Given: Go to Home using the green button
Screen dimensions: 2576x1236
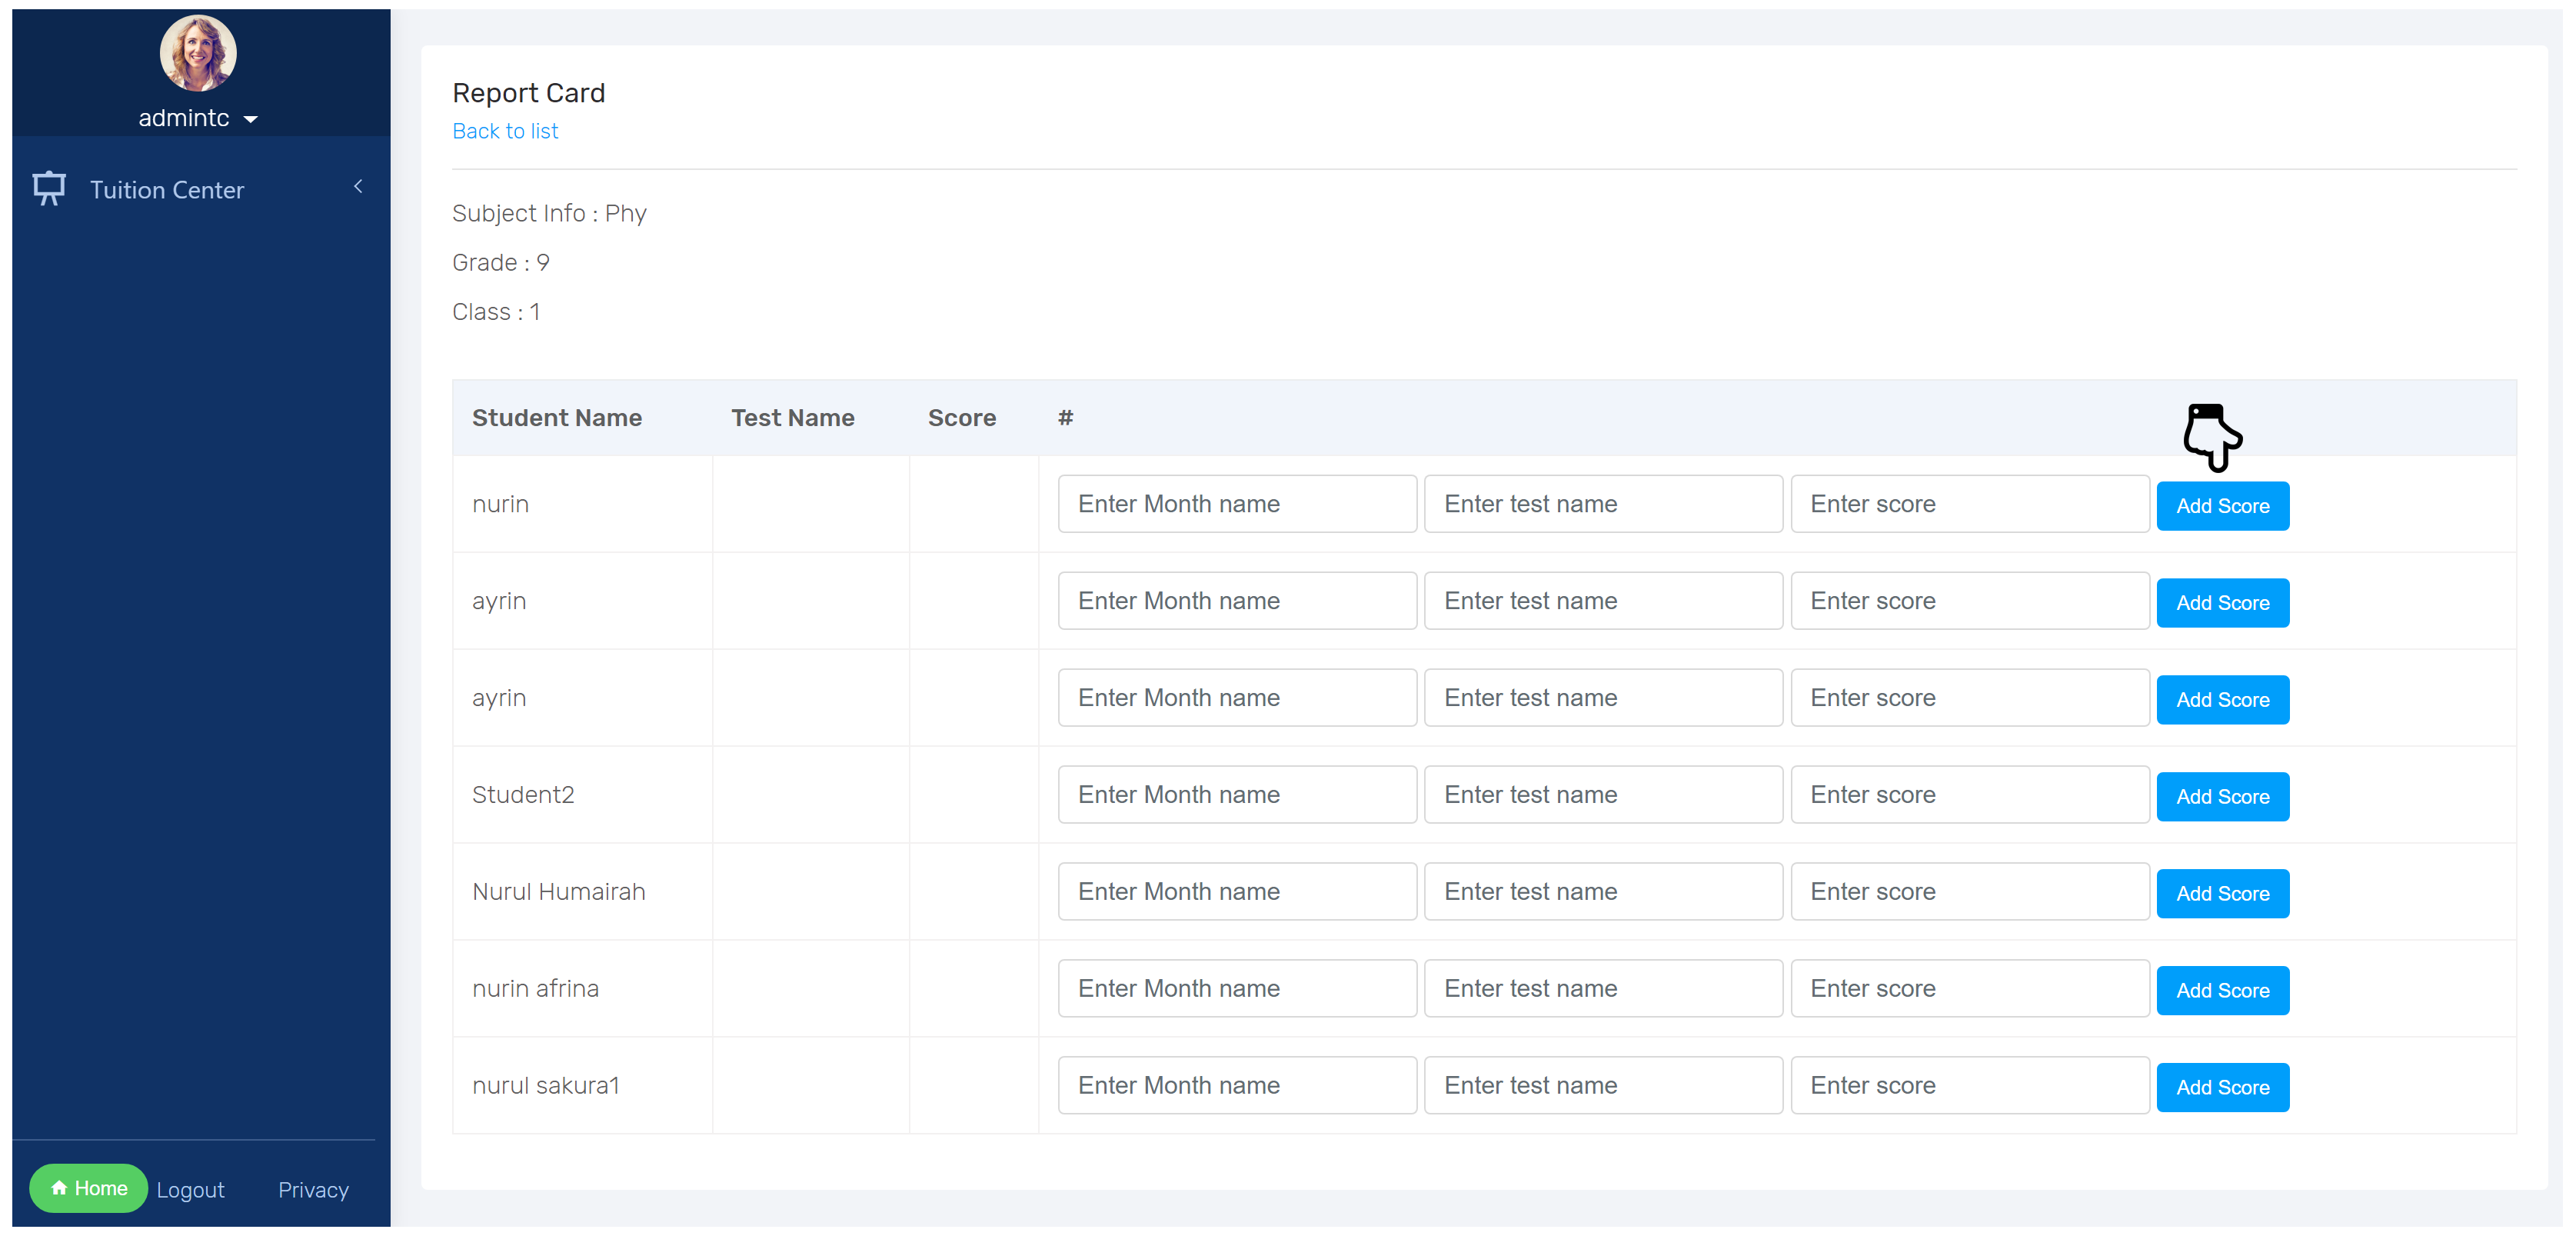Looking at the screenshot, I should coord(88,1188).
